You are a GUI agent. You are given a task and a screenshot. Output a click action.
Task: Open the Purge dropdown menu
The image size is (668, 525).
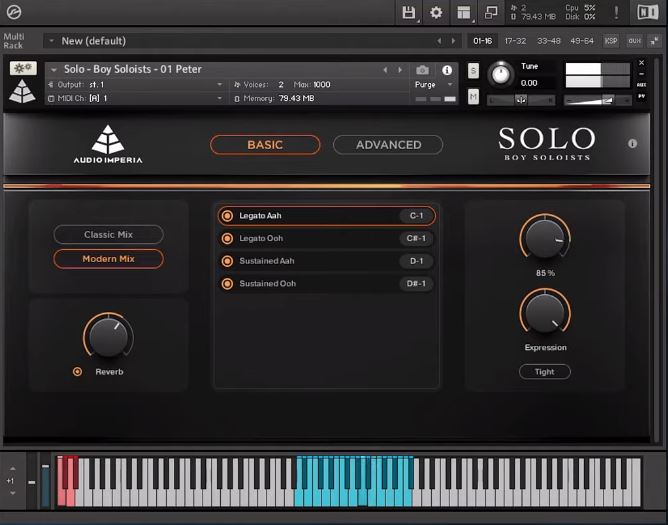pyautogui.click(x=430, y=85)
